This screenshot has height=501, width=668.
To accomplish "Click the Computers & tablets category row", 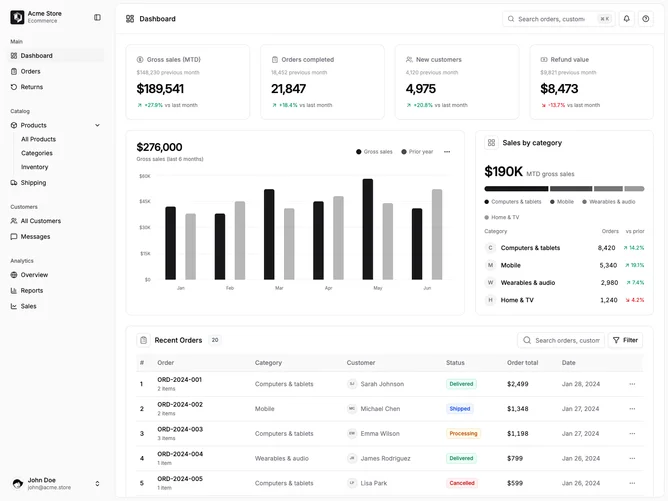I will click(x=564, y=248).
